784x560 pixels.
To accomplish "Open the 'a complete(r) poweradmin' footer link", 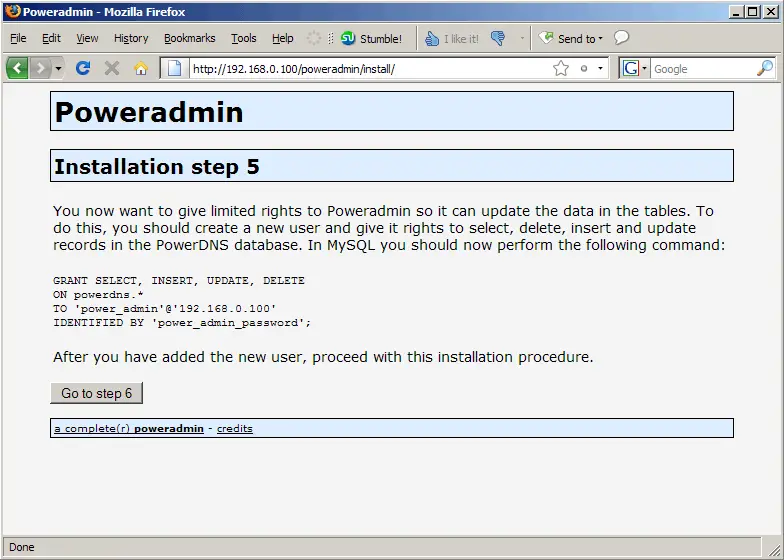I will click(129, 428).
